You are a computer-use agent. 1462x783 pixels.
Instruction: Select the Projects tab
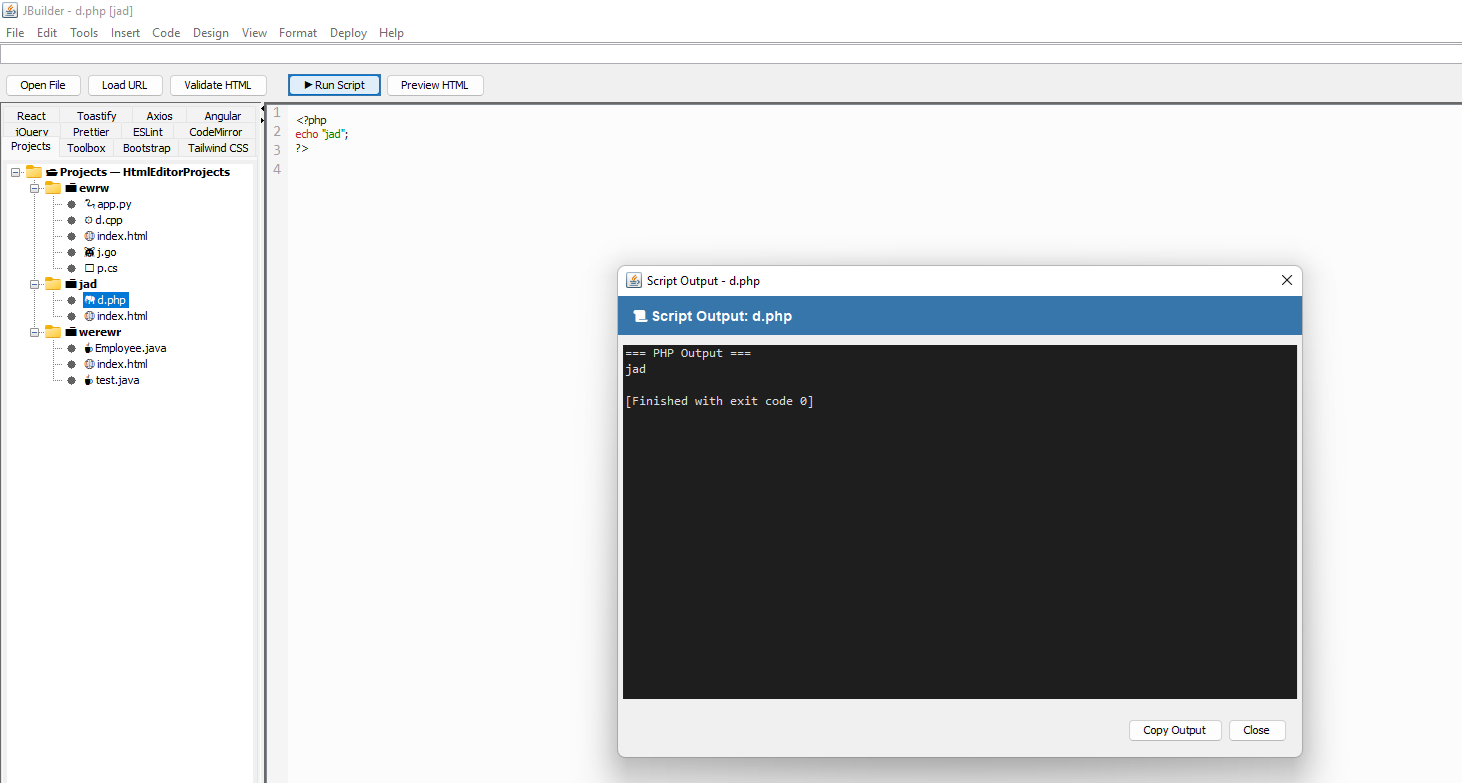[31, 147]
